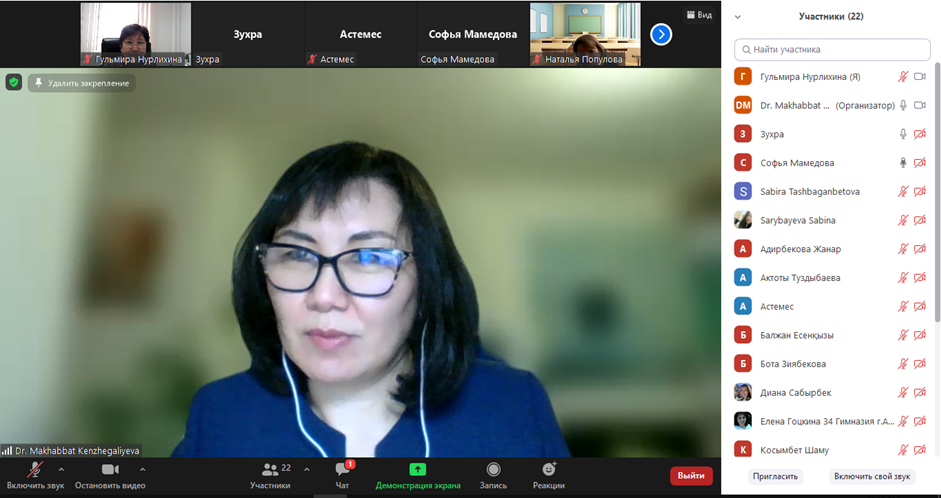Click muted microphone for Диана Сабырбек

tap(903, 392)
